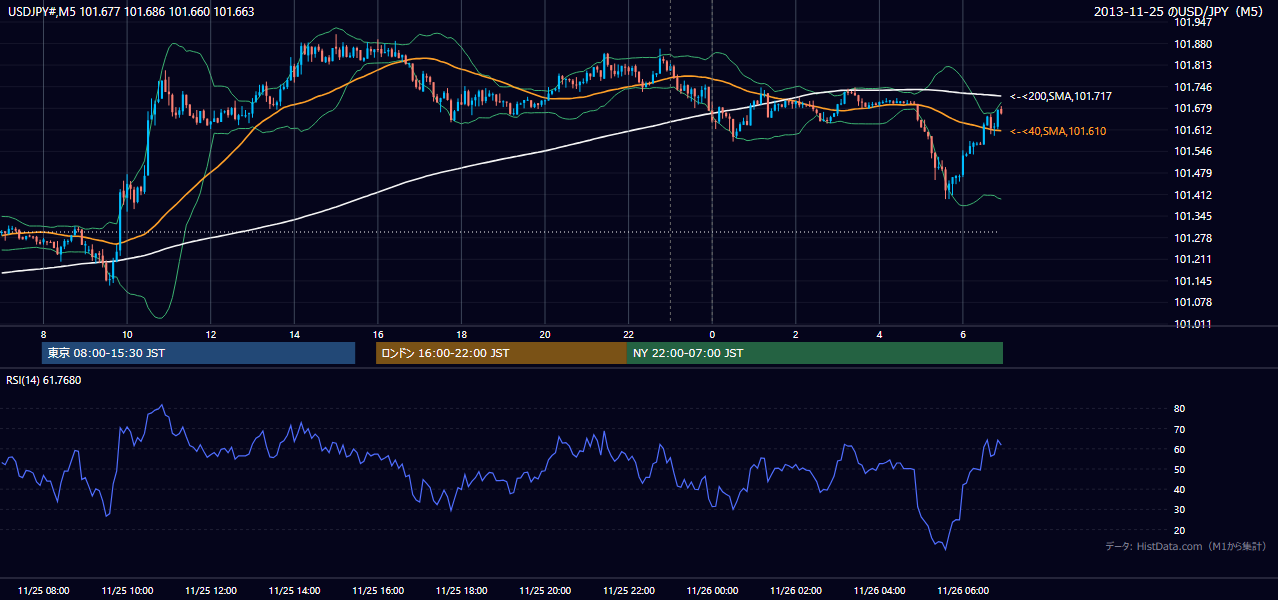This screenshot has width=1278, height=600.
Task: Click hour 18 on price chart axis
Action: point(461,334)
